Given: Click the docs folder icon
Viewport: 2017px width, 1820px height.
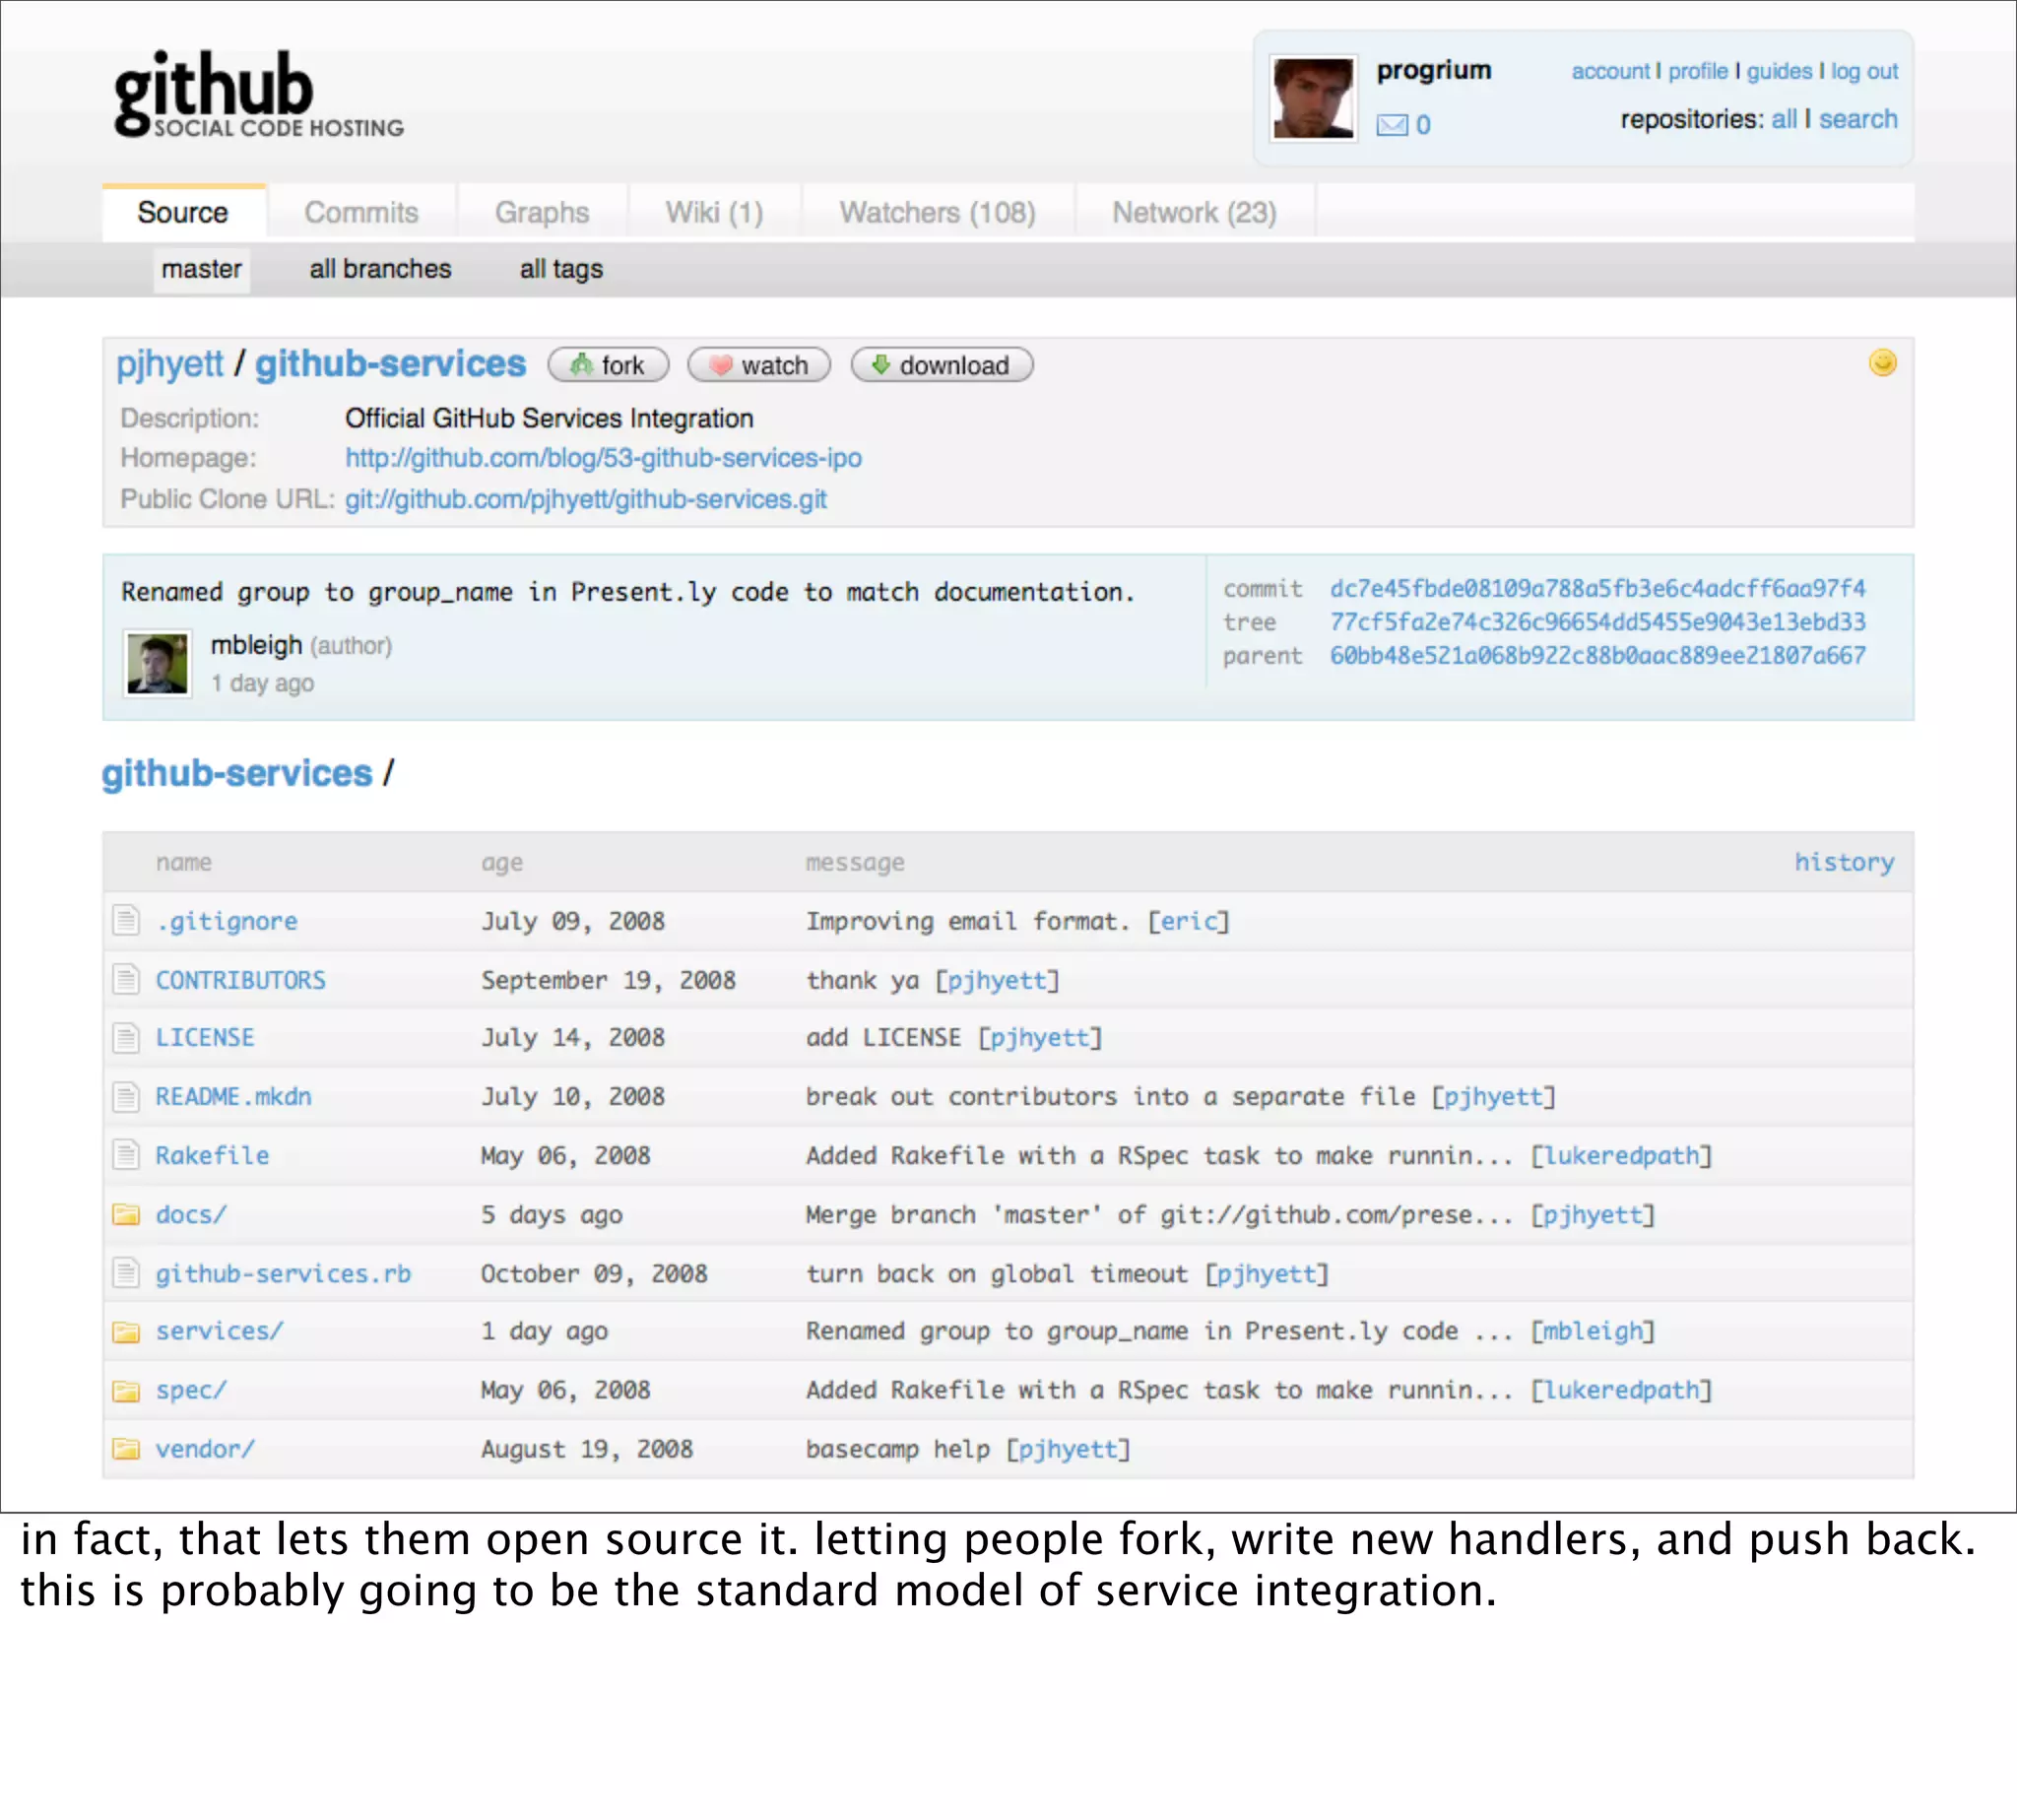Looking at the screenshot, I should click(126, 1214).
